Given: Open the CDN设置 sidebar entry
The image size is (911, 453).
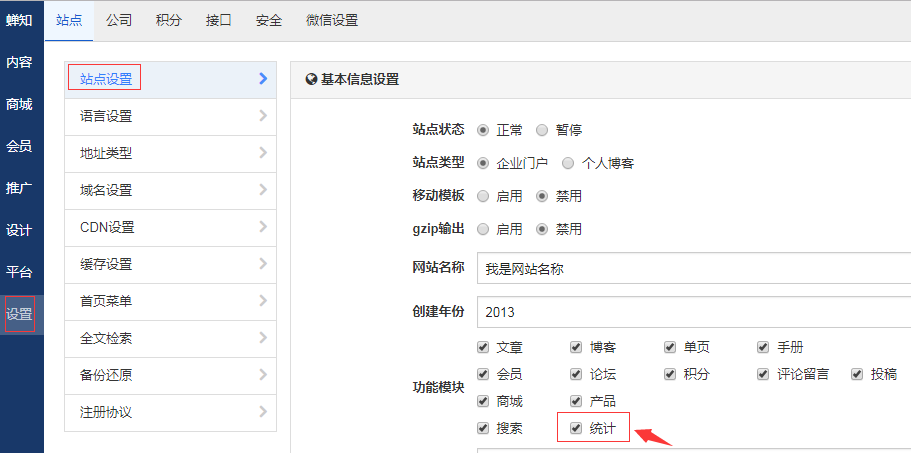Looking at the screenshot, I should pos(170,228).
